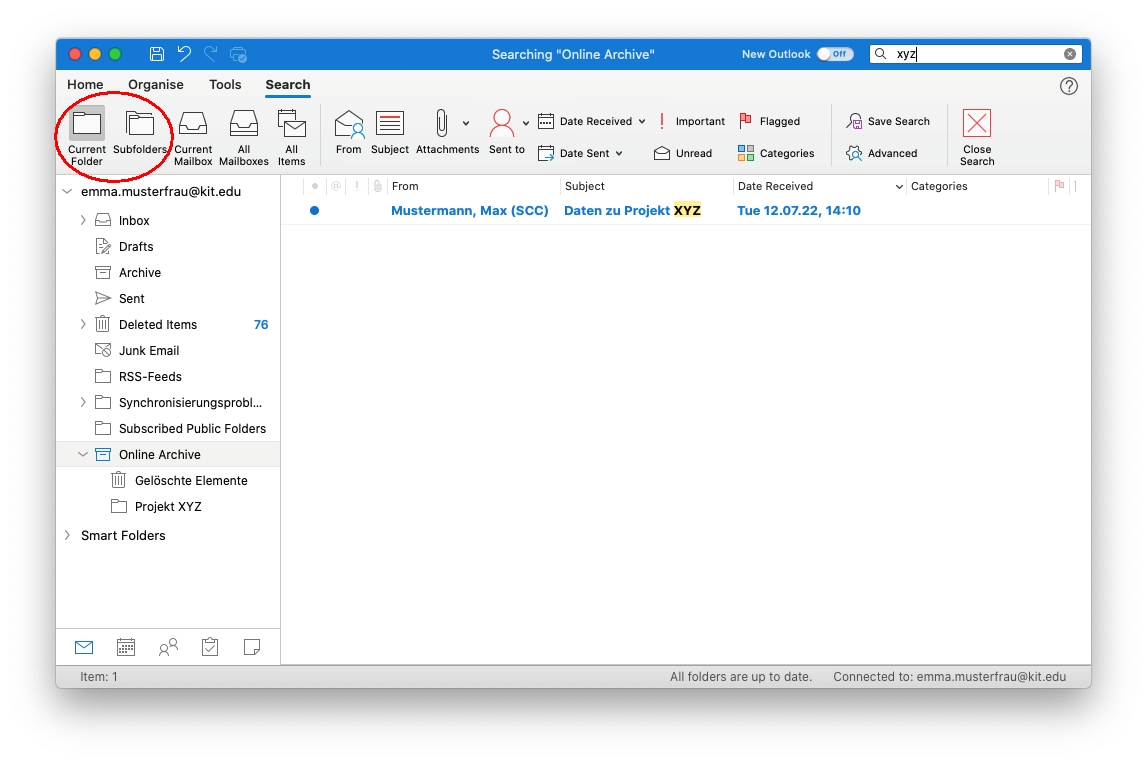Toggle the New Outlook switch
This screenshot has width=1147, height=762.
pyautogui.click(x=835, y=54)
